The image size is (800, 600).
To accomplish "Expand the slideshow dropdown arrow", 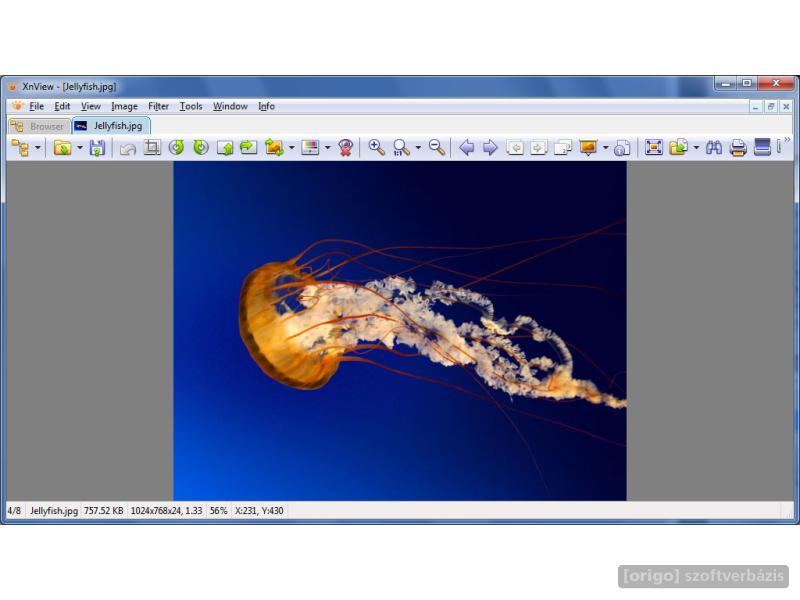I will click(x=605, y=148).
